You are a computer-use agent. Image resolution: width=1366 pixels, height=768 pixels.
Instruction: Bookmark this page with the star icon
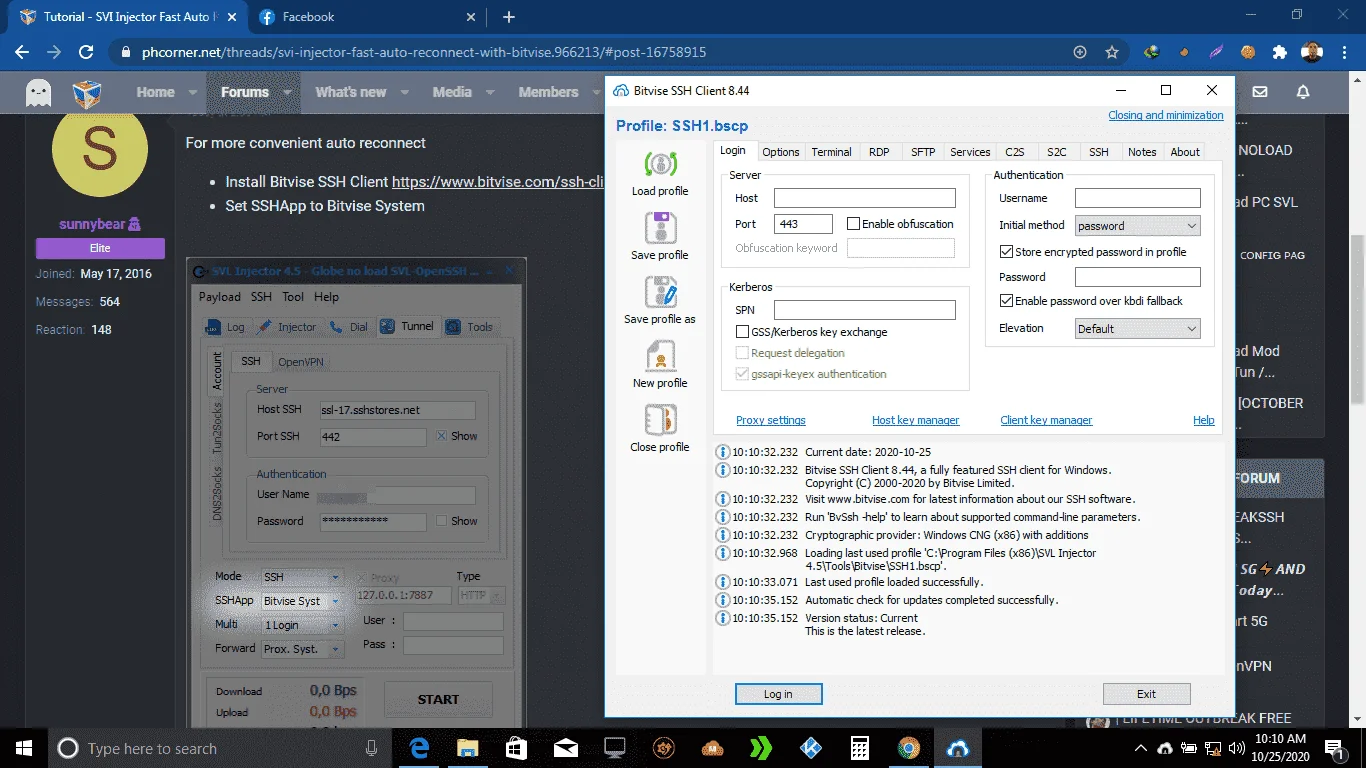pyautogui.click(x=1112, y=52)
